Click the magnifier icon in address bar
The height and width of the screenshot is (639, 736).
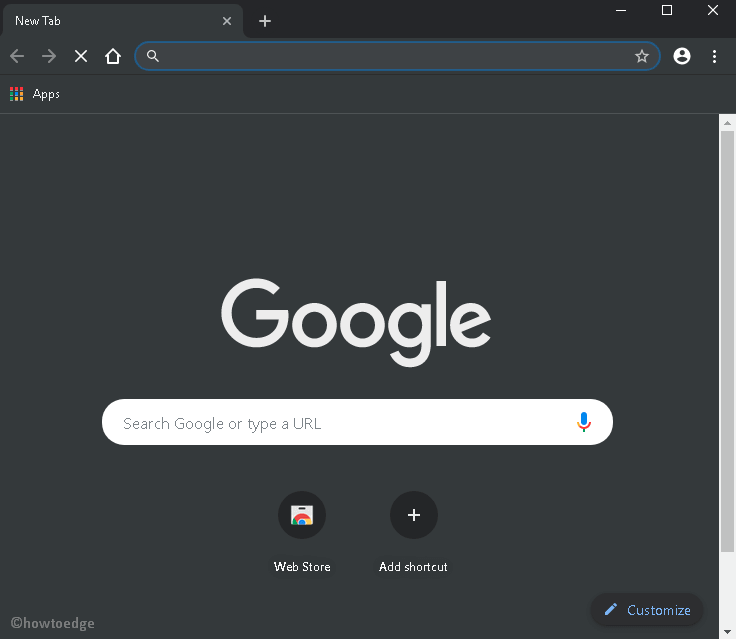(153, 56)
